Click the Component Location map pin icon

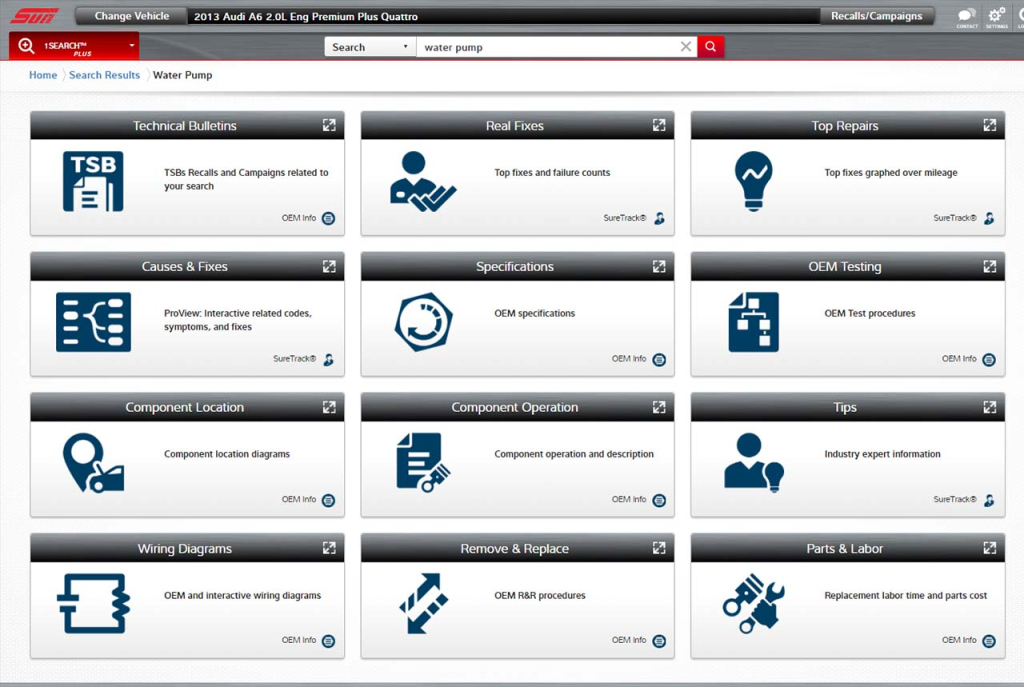[93, 463]
